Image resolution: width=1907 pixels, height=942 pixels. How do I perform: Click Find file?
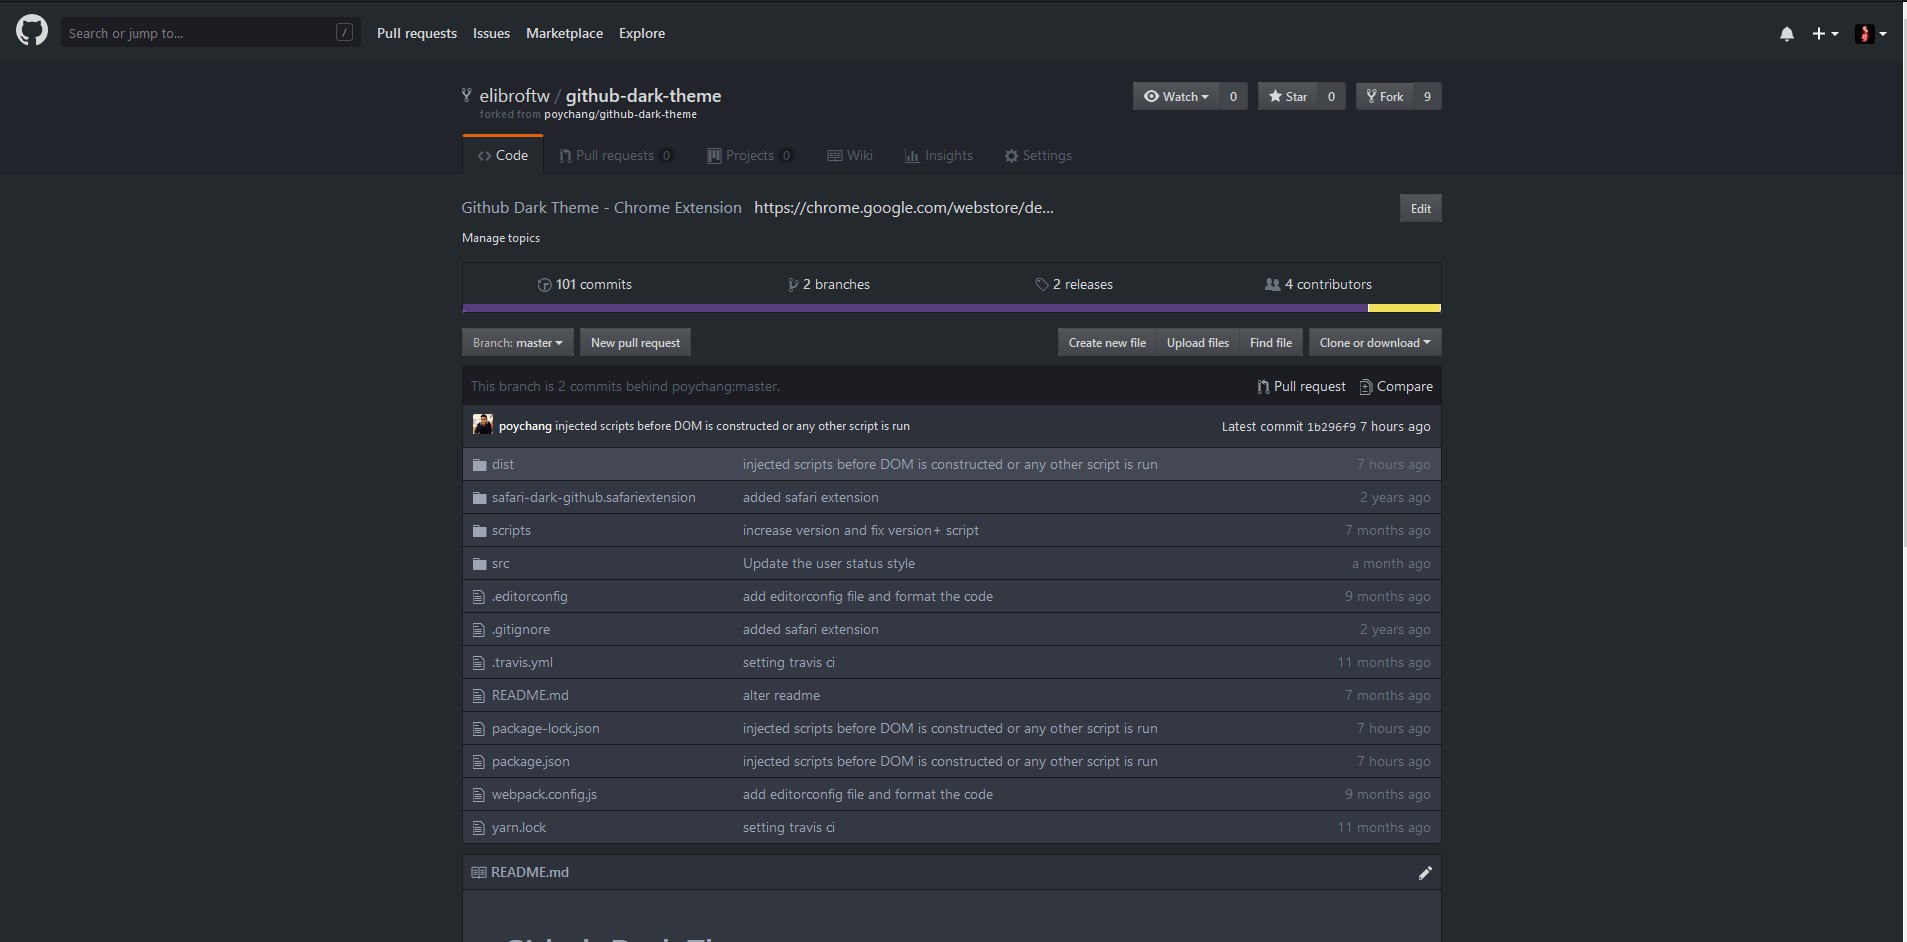[x=1271, y=342]
